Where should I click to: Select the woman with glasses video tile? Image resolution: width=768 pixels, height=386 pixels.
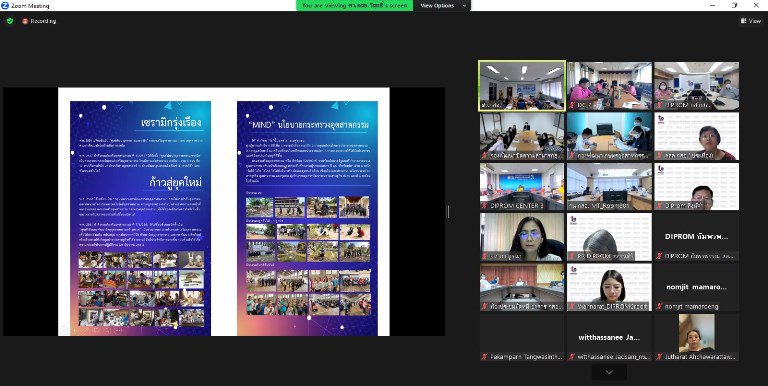[x=522, y=237]
